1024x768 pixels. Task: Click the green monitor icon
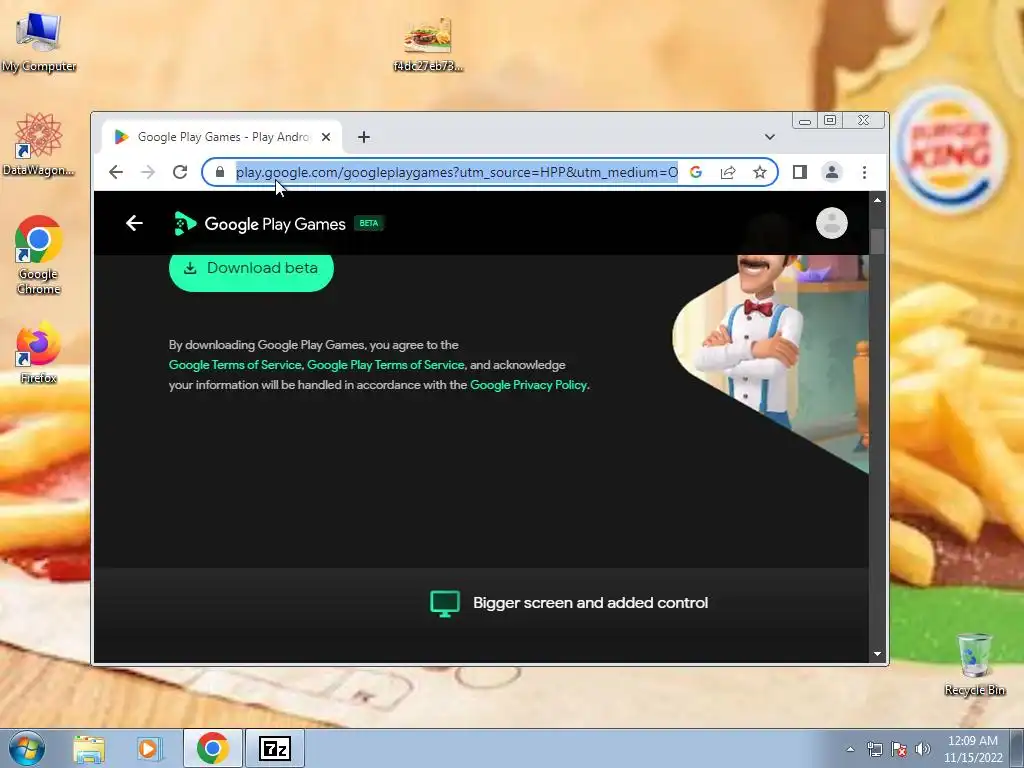pyautogui.click(x=445, y=603)
